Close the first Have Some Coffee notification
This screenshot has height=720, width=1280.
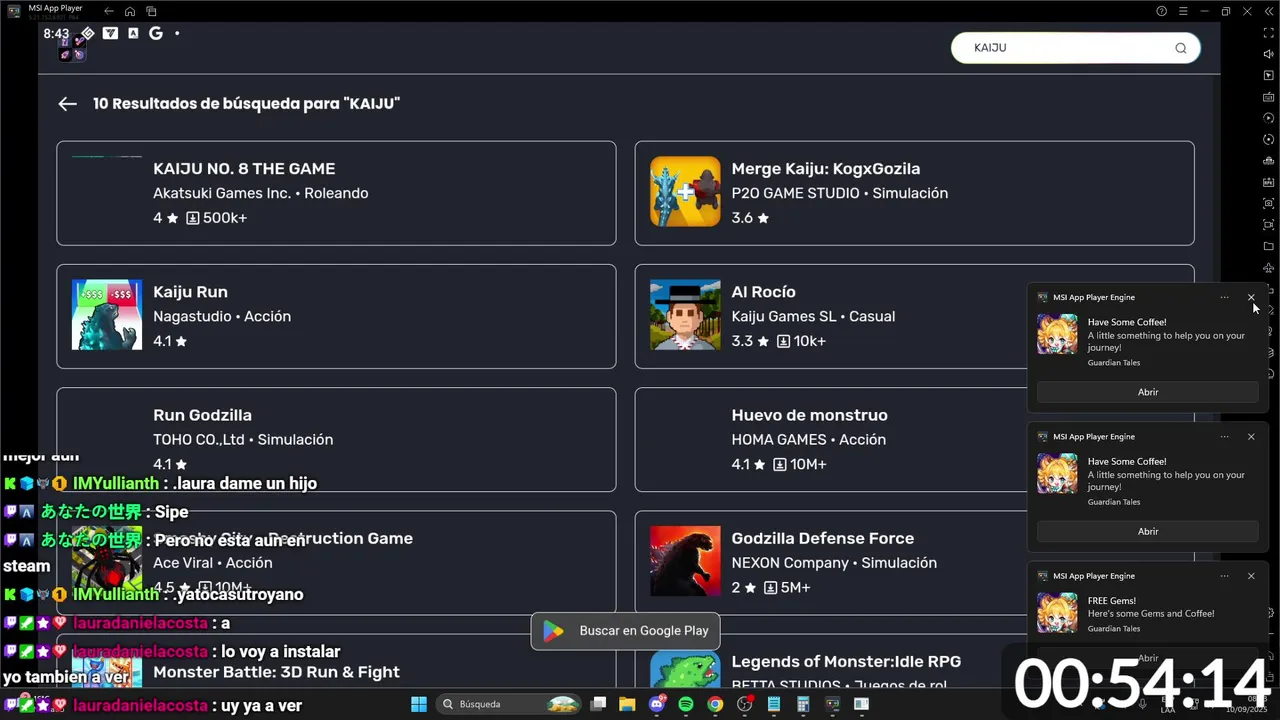(1251, 297)
